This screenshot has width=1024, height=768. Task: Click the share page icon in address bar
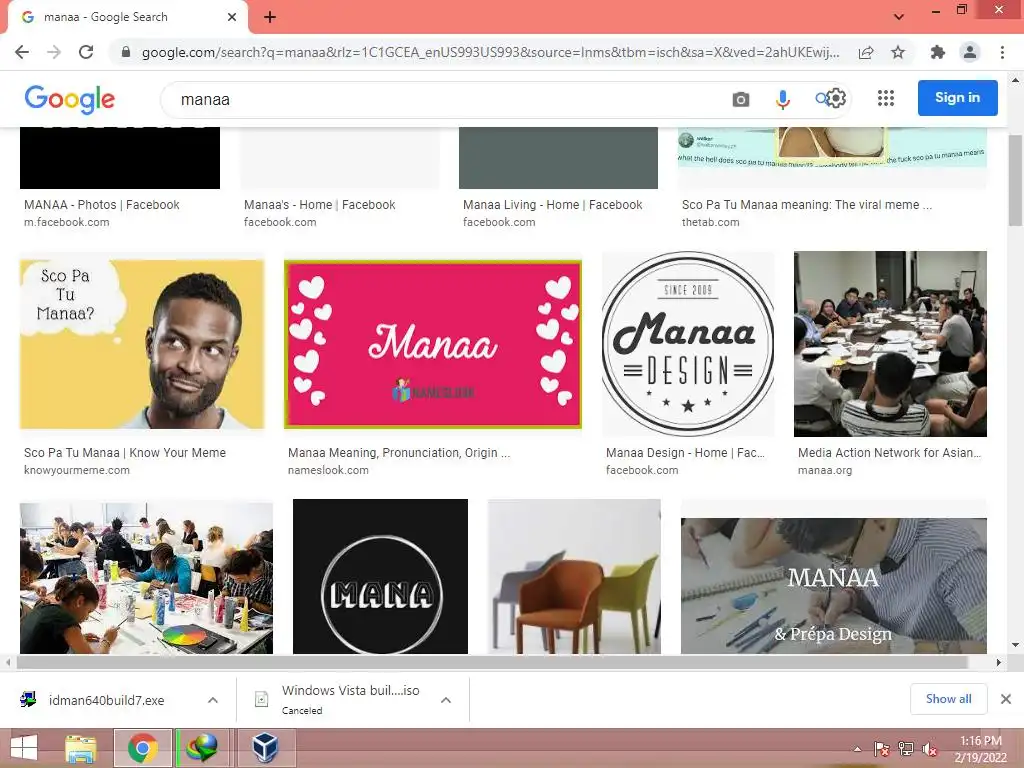(866, 52)
